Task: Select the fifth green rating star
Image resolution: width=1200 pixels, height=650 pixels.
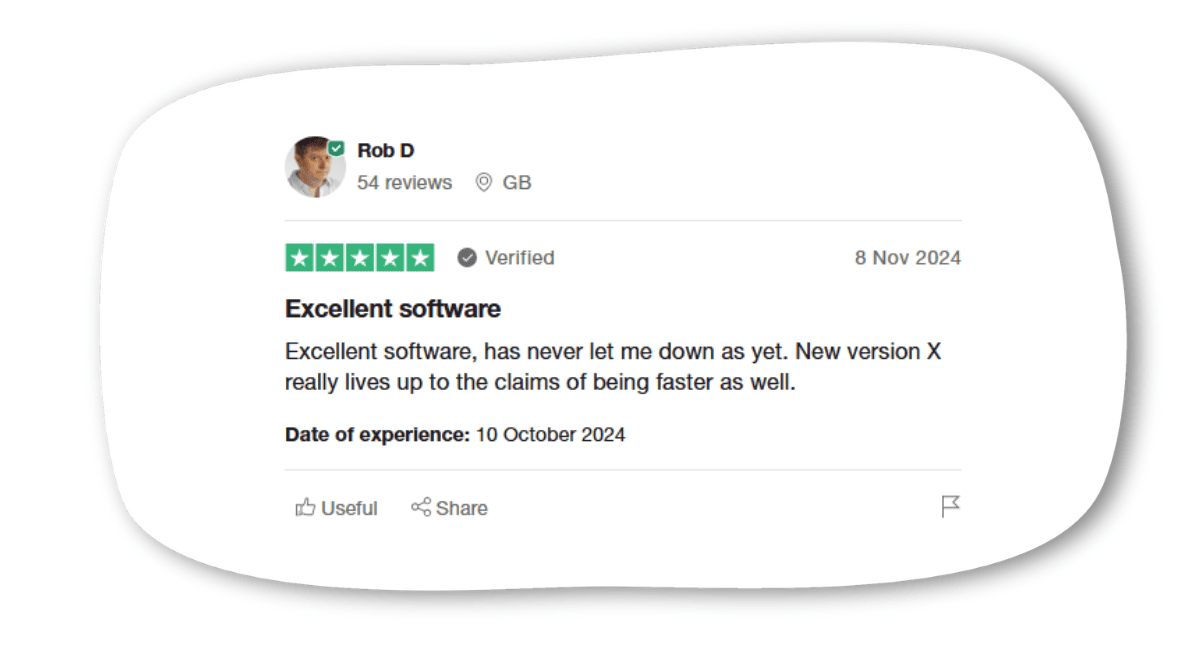Action: (x=420, y=258)
